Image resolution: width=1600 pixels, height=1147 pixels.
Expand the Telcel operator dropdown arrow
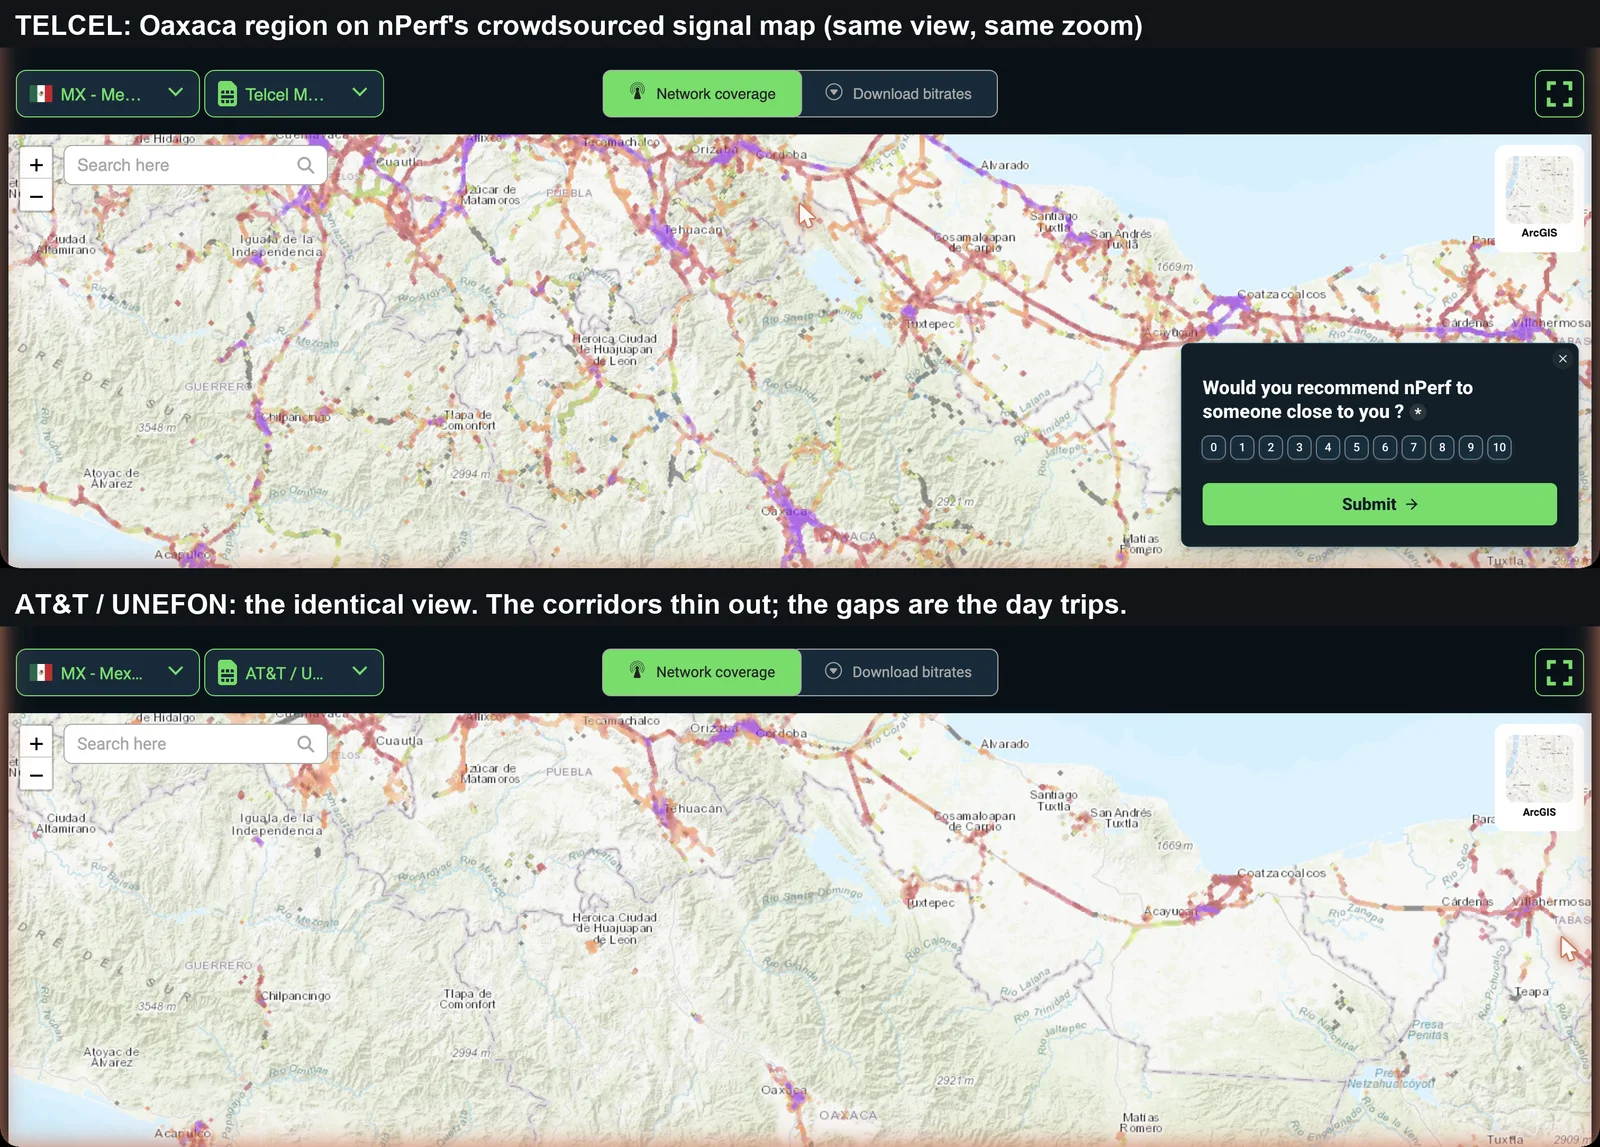pos(360,92)
